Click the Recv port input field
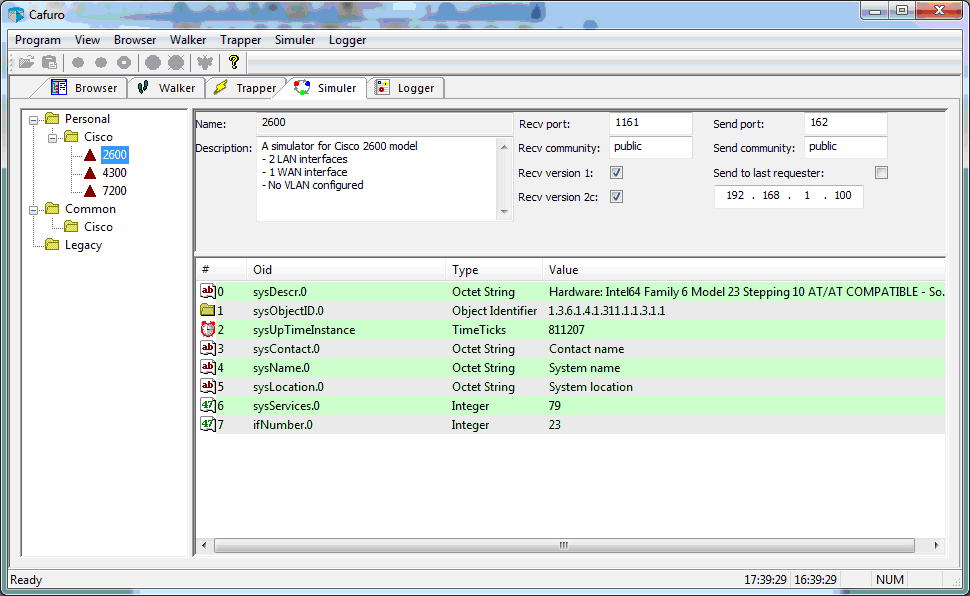The height and width of the screenshot is (596, 970). [x=651, y=123]
